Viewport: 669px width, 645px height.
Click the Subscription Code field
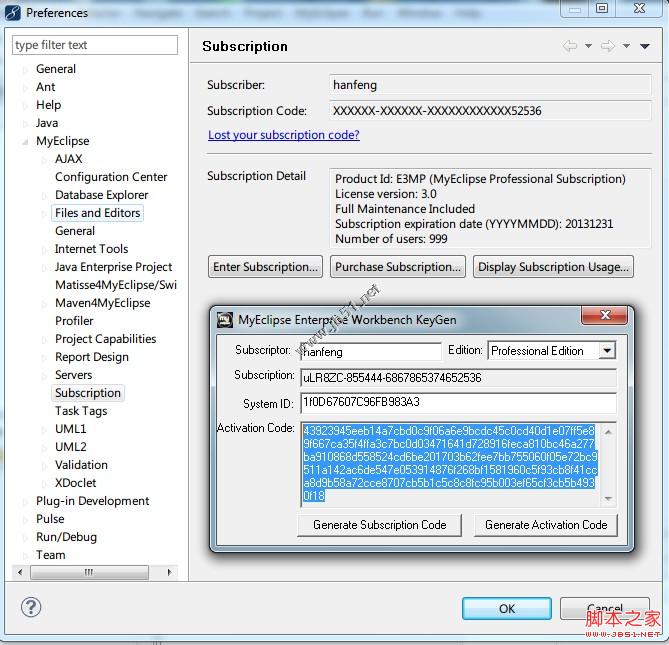(x=490, y=111)
